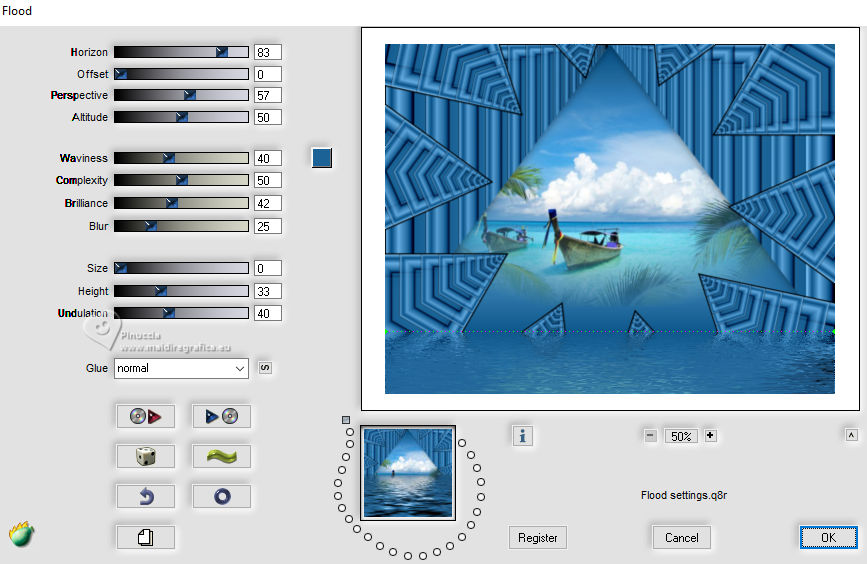Click the Size value field
The image size is (867, 564).
click(x=268, y=268)
